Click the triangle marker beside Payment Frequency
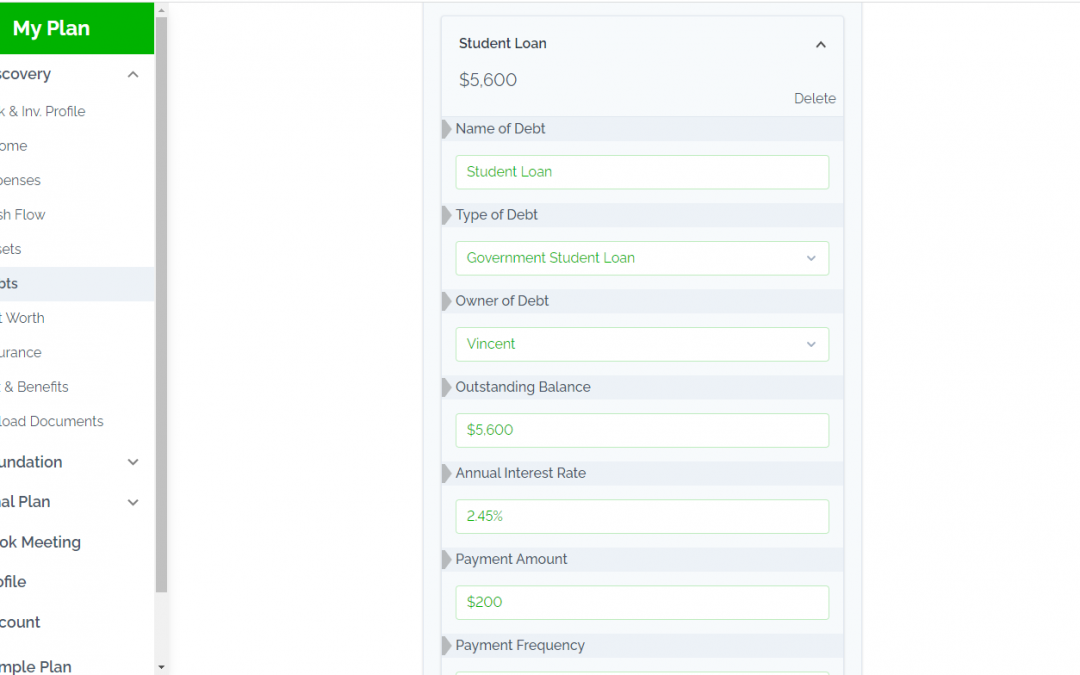 (446, 645)
